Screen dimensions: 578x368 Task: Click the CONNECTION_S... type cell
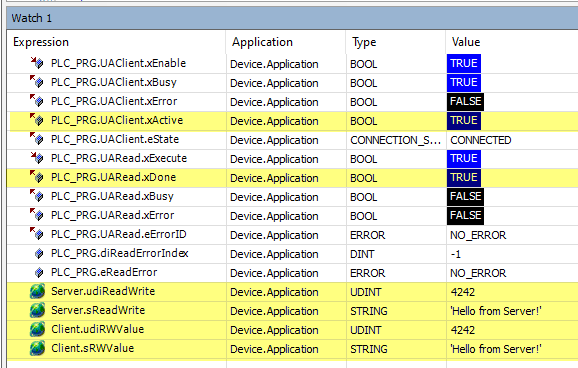click(x=395, y=140)
